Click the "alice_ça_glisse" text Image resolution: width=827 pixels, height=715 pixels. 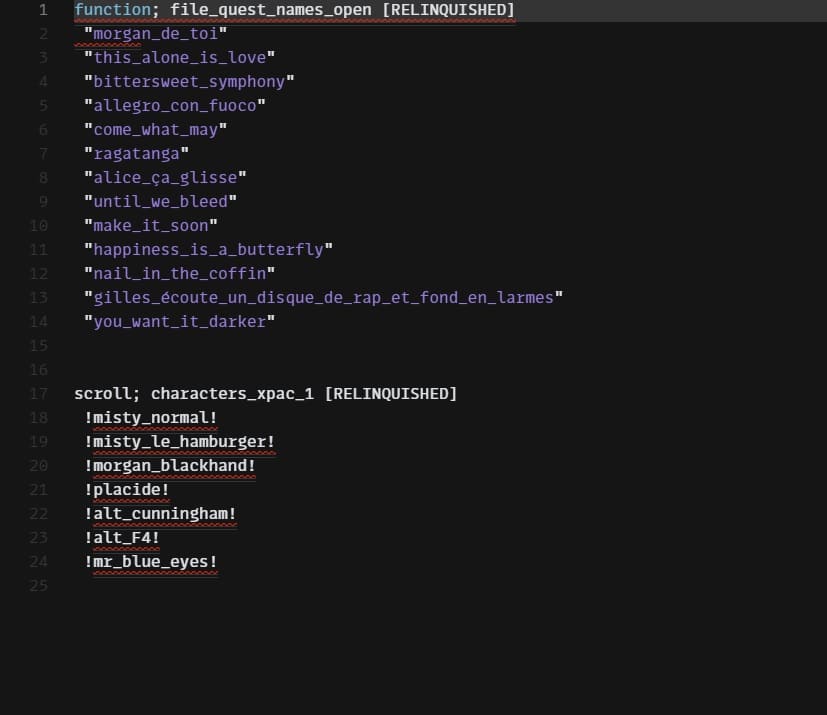(165, 178)
